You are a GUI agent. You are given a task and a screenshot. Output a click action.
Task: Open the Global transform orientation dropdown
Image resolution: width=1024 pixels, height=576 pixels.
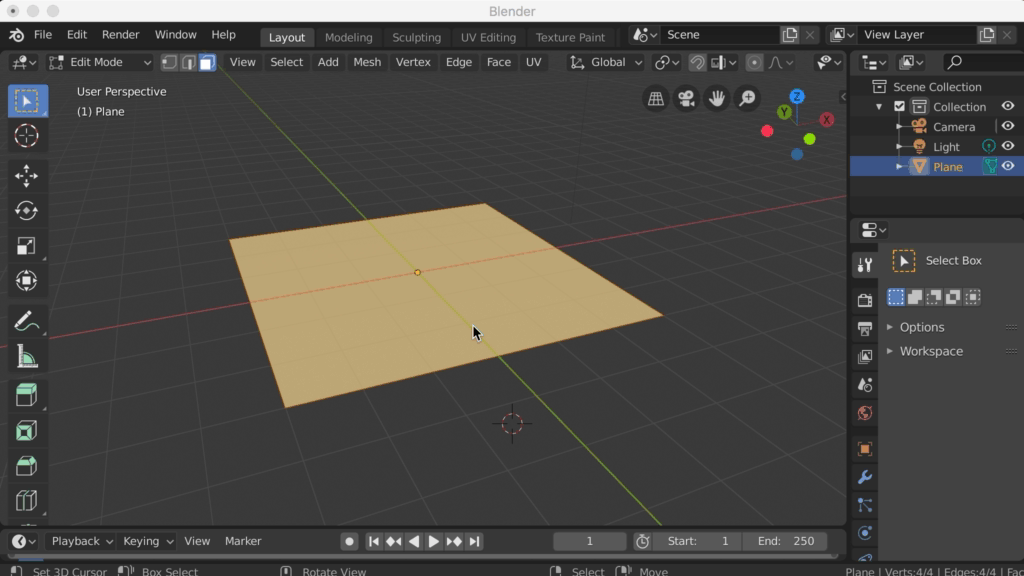tap(606, 62)
